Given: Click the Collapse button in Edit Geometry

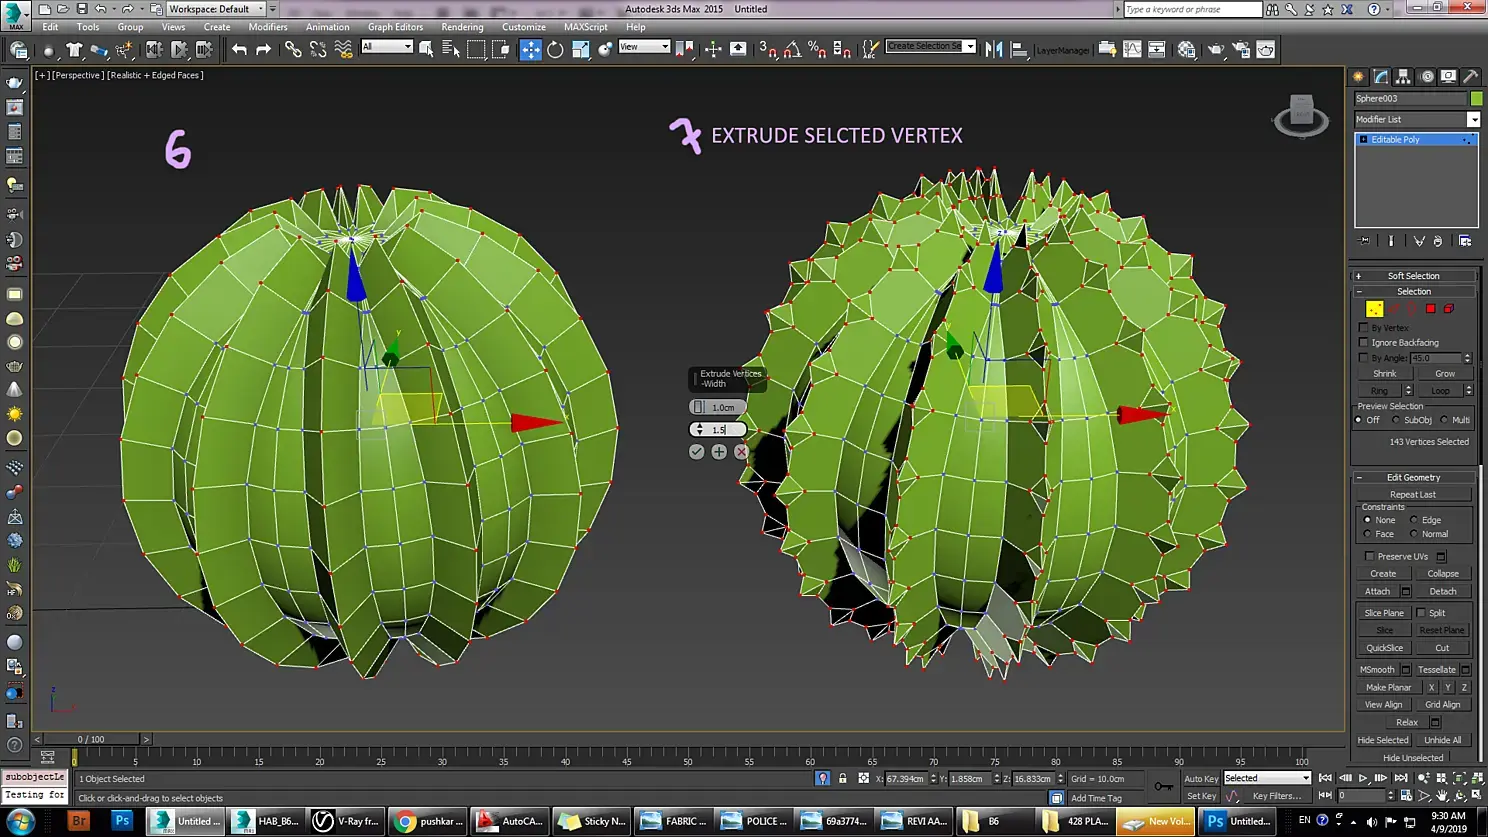Looking at the screenshot, I should 1443,574.
